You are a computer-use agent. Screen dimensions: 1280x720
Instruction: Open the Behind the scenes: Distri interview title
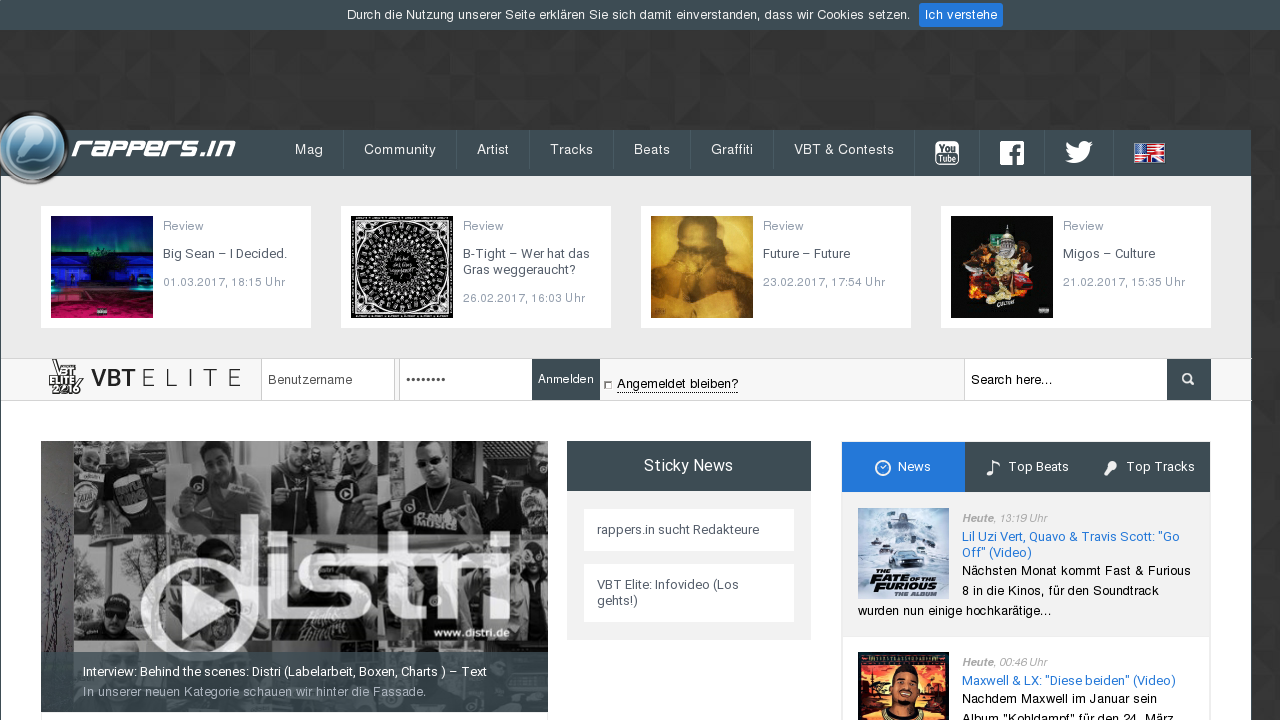[x=285, y=672]
